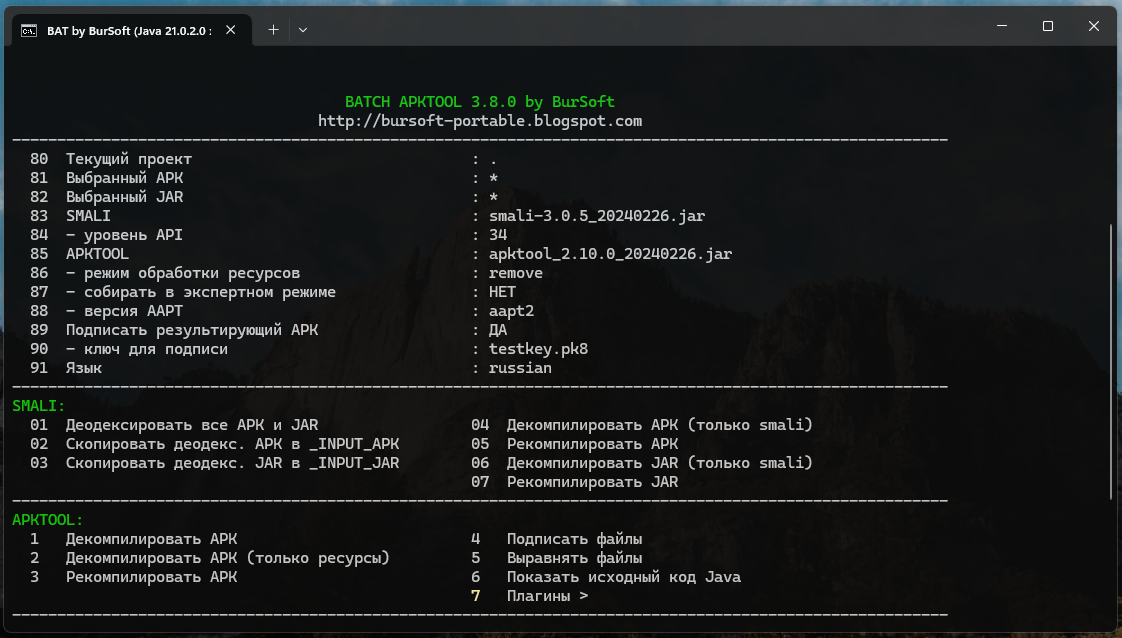Click 1 Декомпилировать APK
This screenshot has width=1122, height=638.
[133, 539]
